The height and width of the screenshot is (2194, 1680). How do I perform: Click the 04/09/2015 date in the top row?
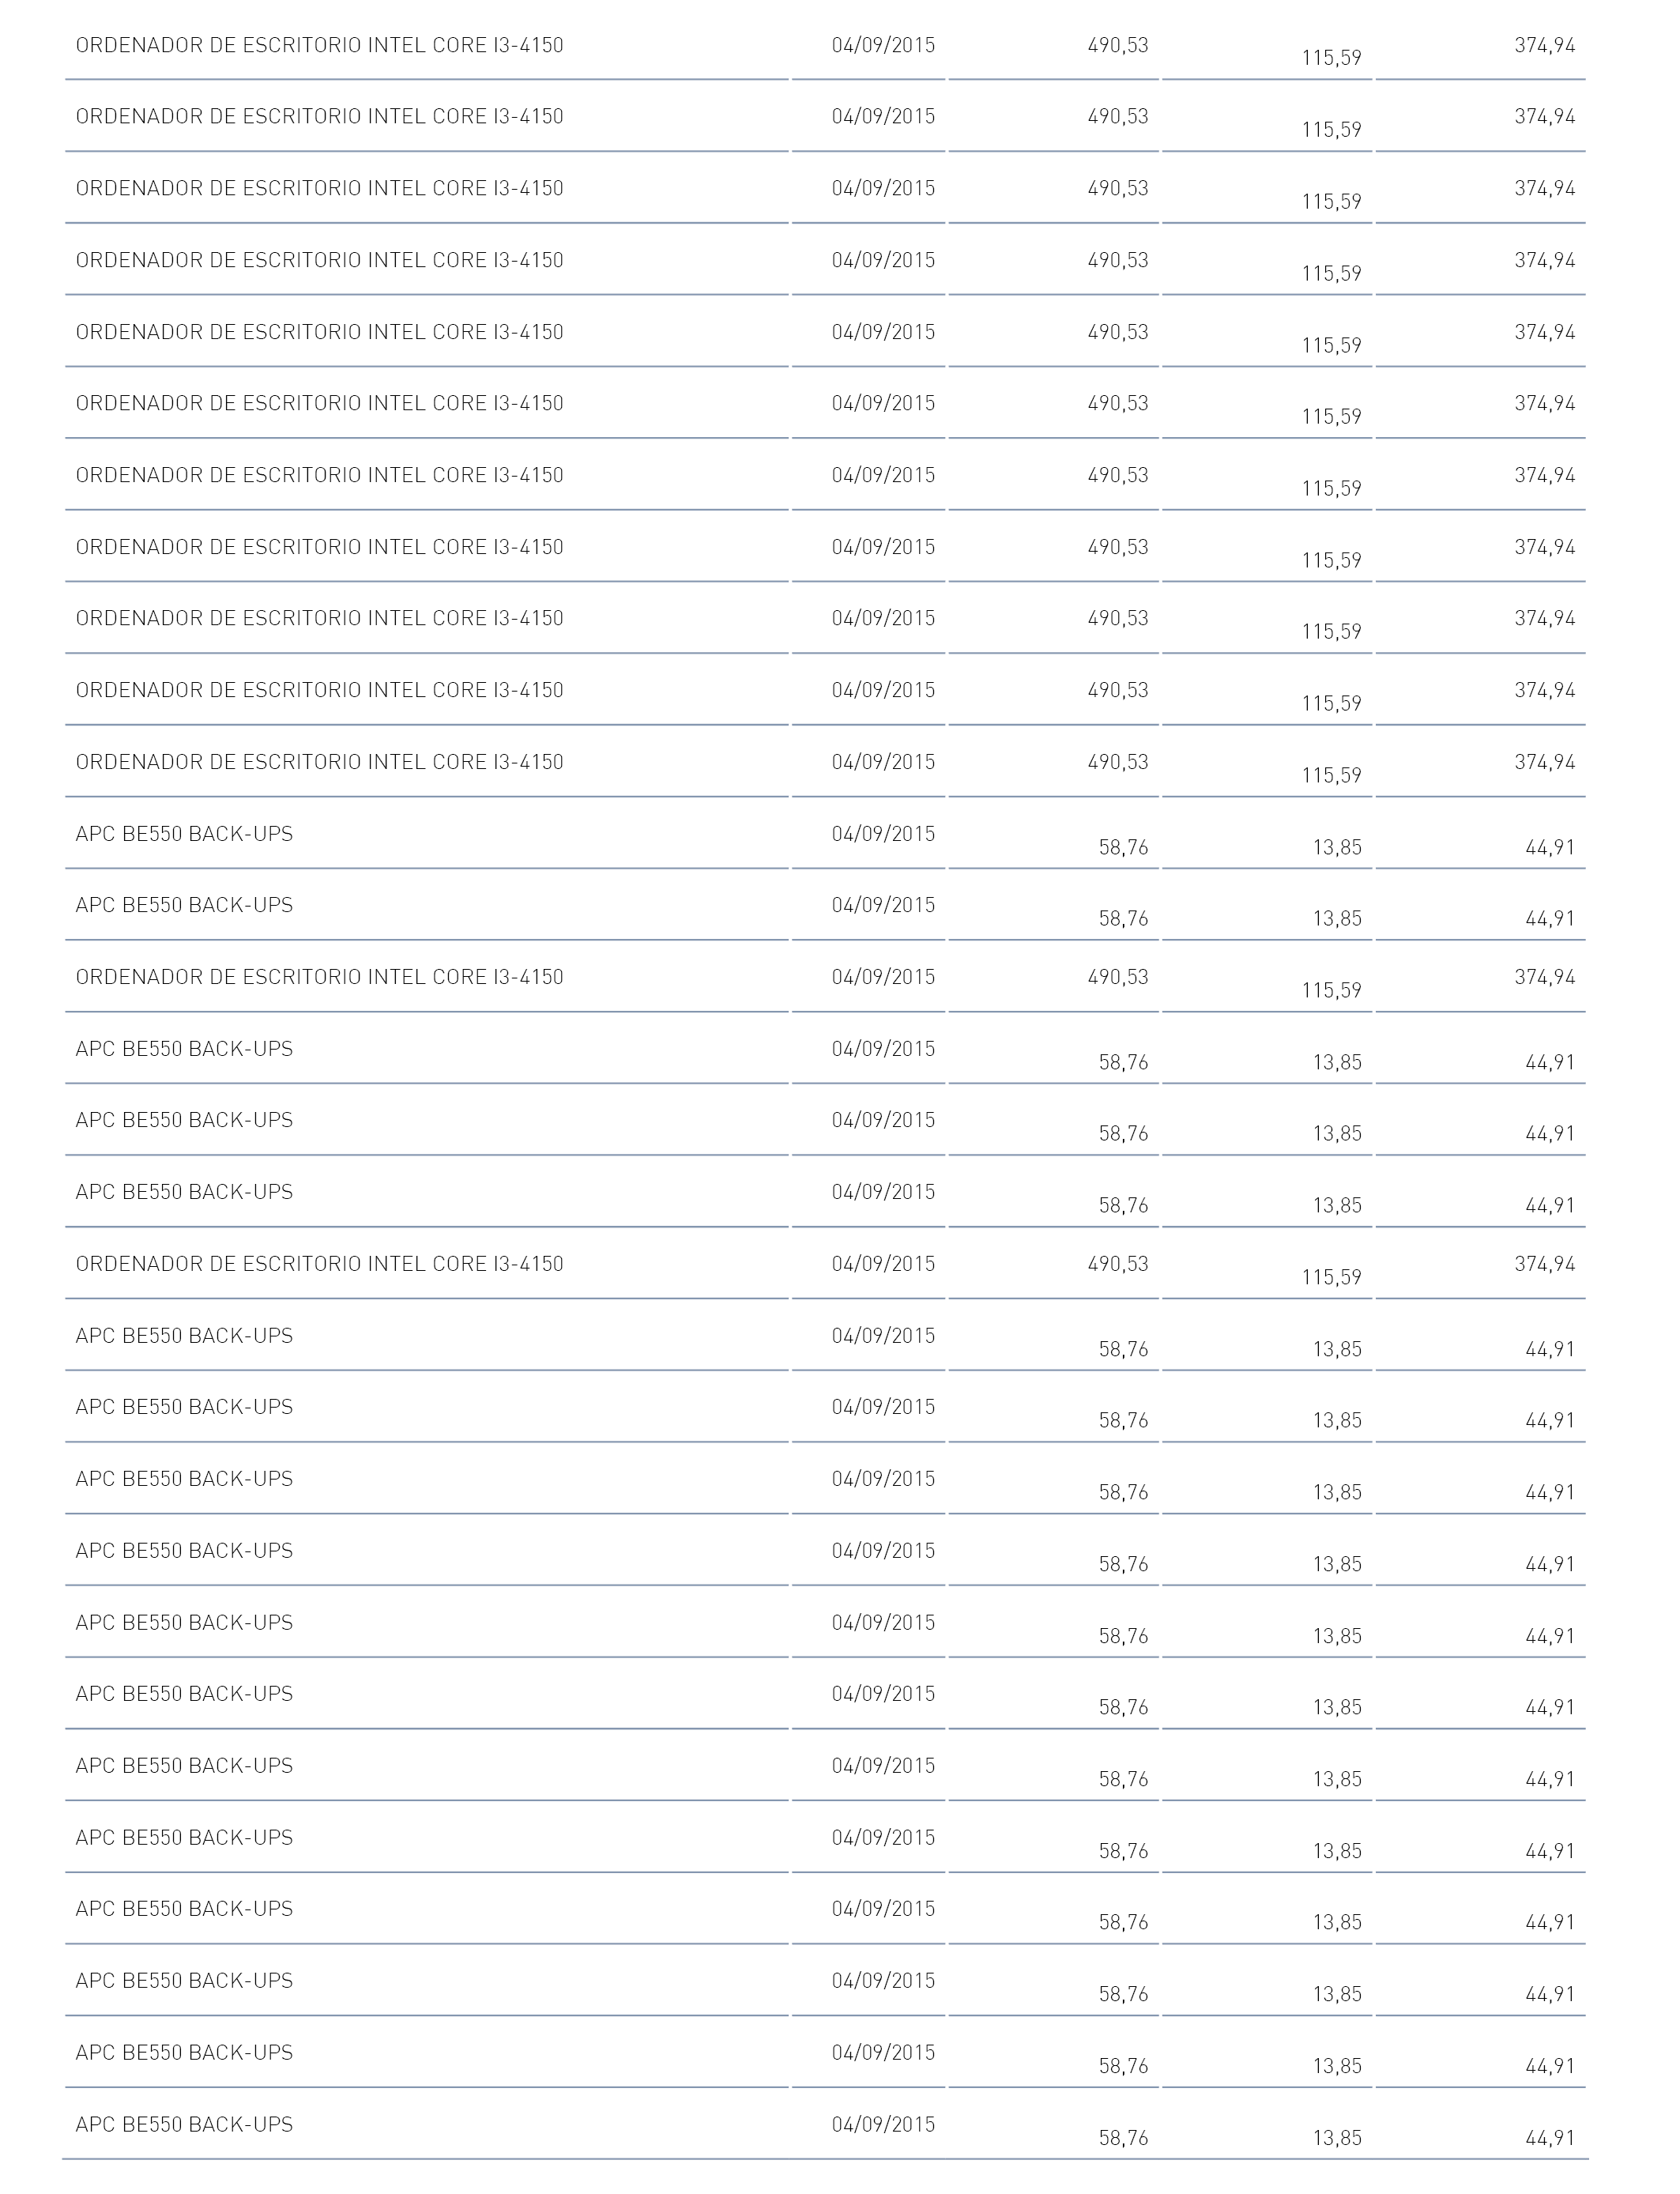883,45
